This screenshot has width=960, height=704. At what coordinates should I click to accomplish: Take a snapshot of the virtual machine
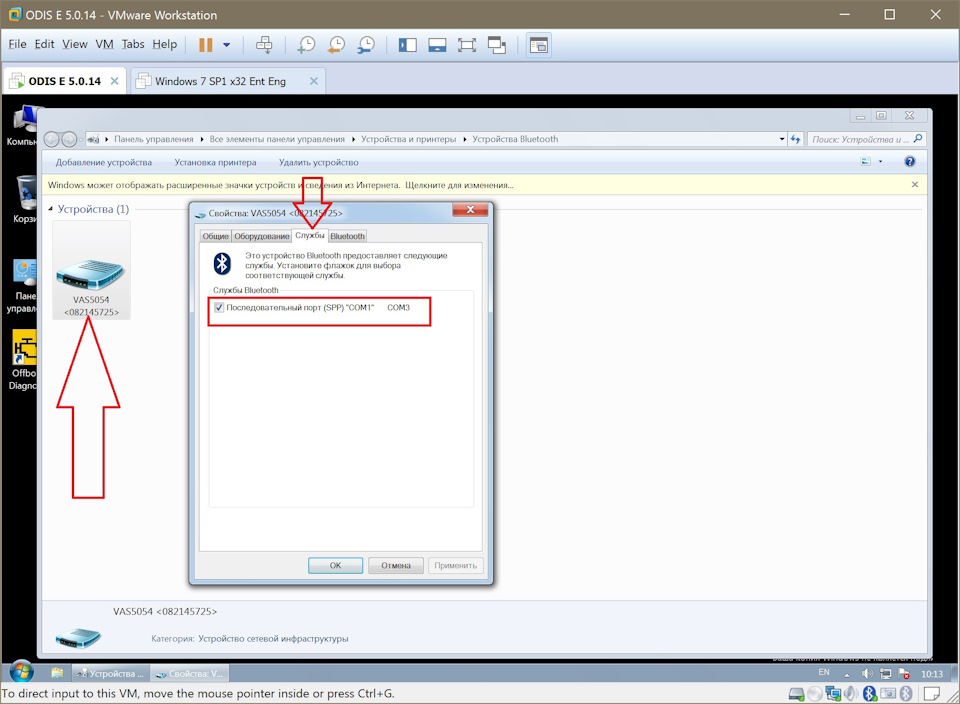coord(306,45)
